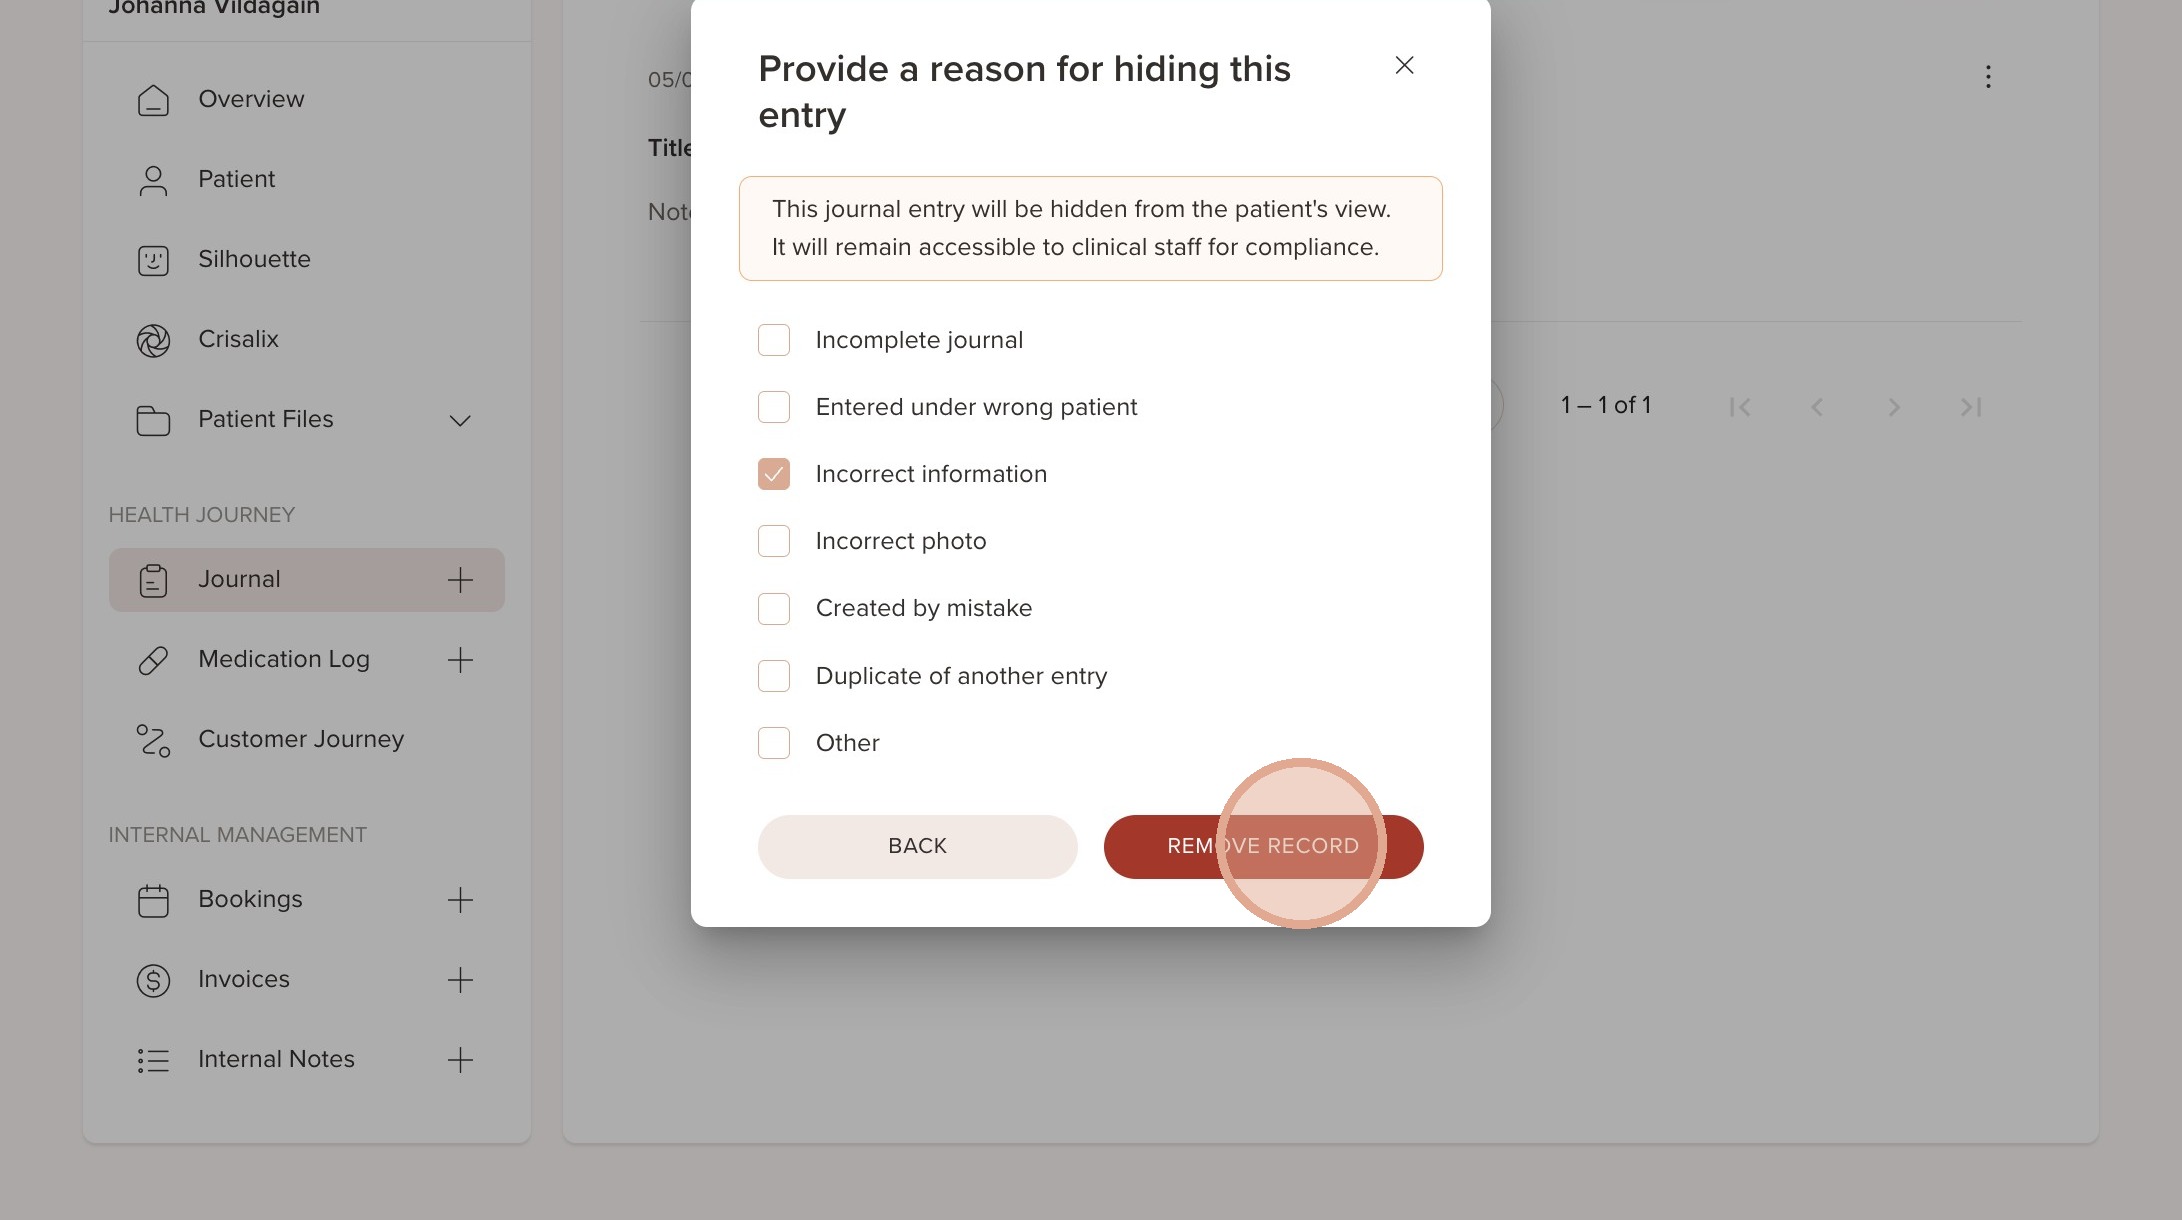Tick the Duplicate of another entry checkbox
The image size is (2182, 1220).
click(x=774, y=676)
